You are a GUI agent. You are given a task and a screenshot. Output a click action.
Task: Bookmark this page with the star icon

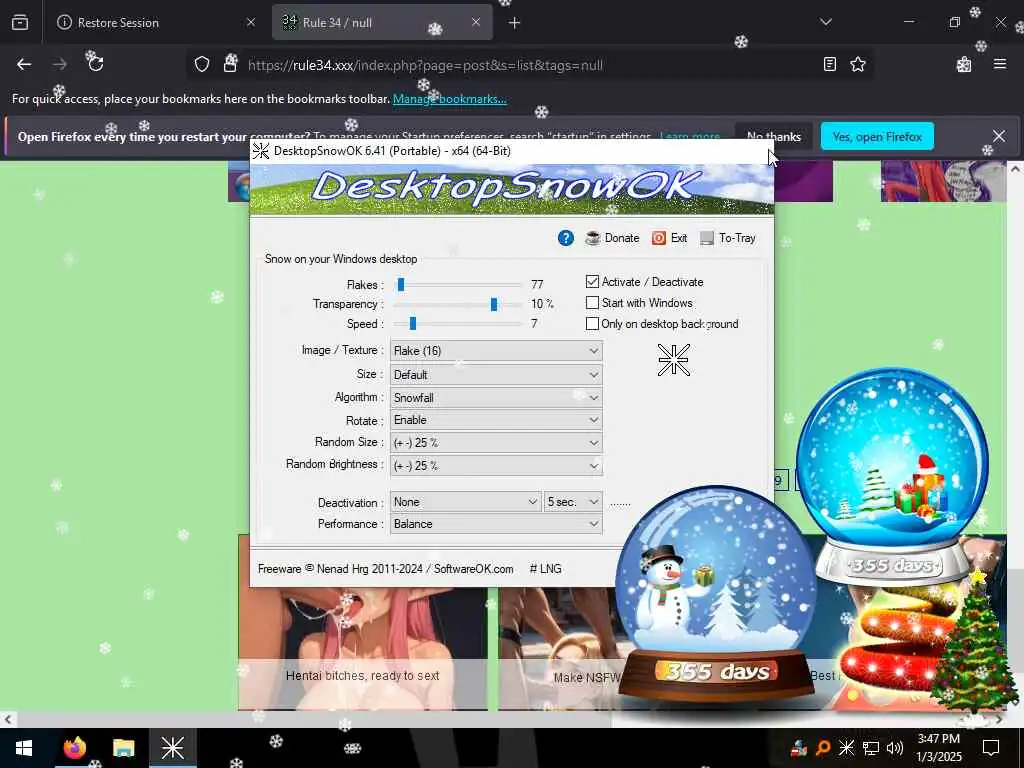857,64
